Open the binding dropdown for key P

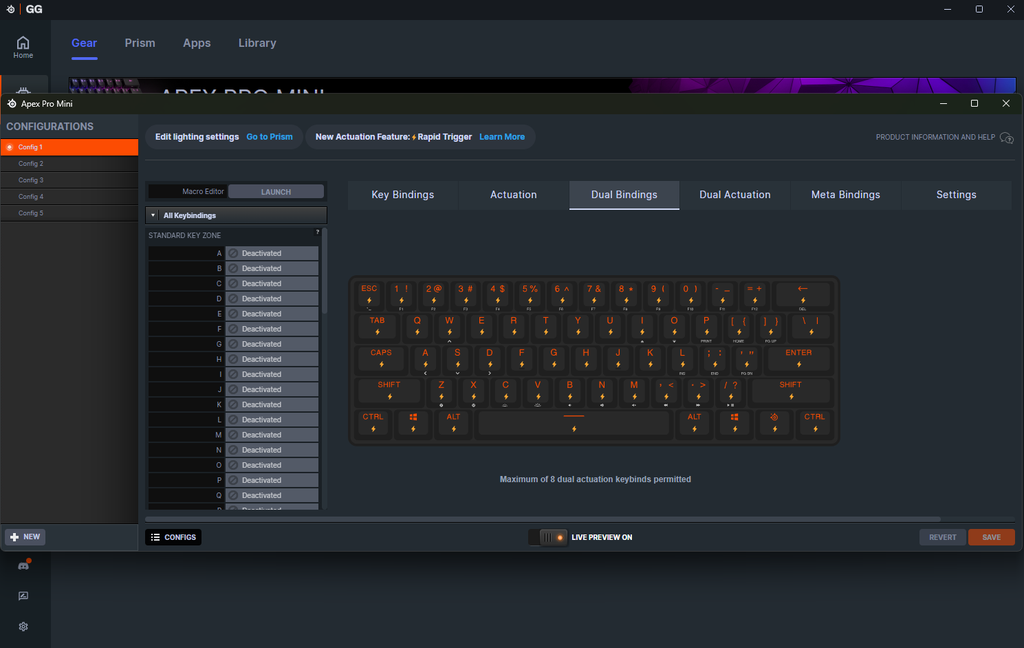click(272, 480)
